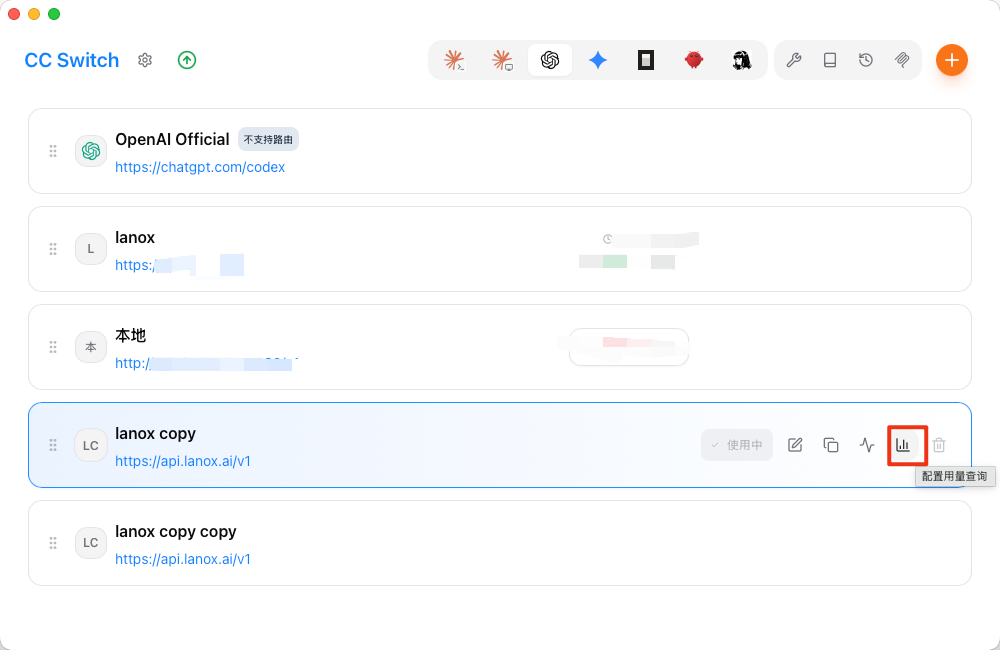Grab the drag handle of 本地 provider
The height and width of the screenshot is (650, 1000).
[53, 347]
